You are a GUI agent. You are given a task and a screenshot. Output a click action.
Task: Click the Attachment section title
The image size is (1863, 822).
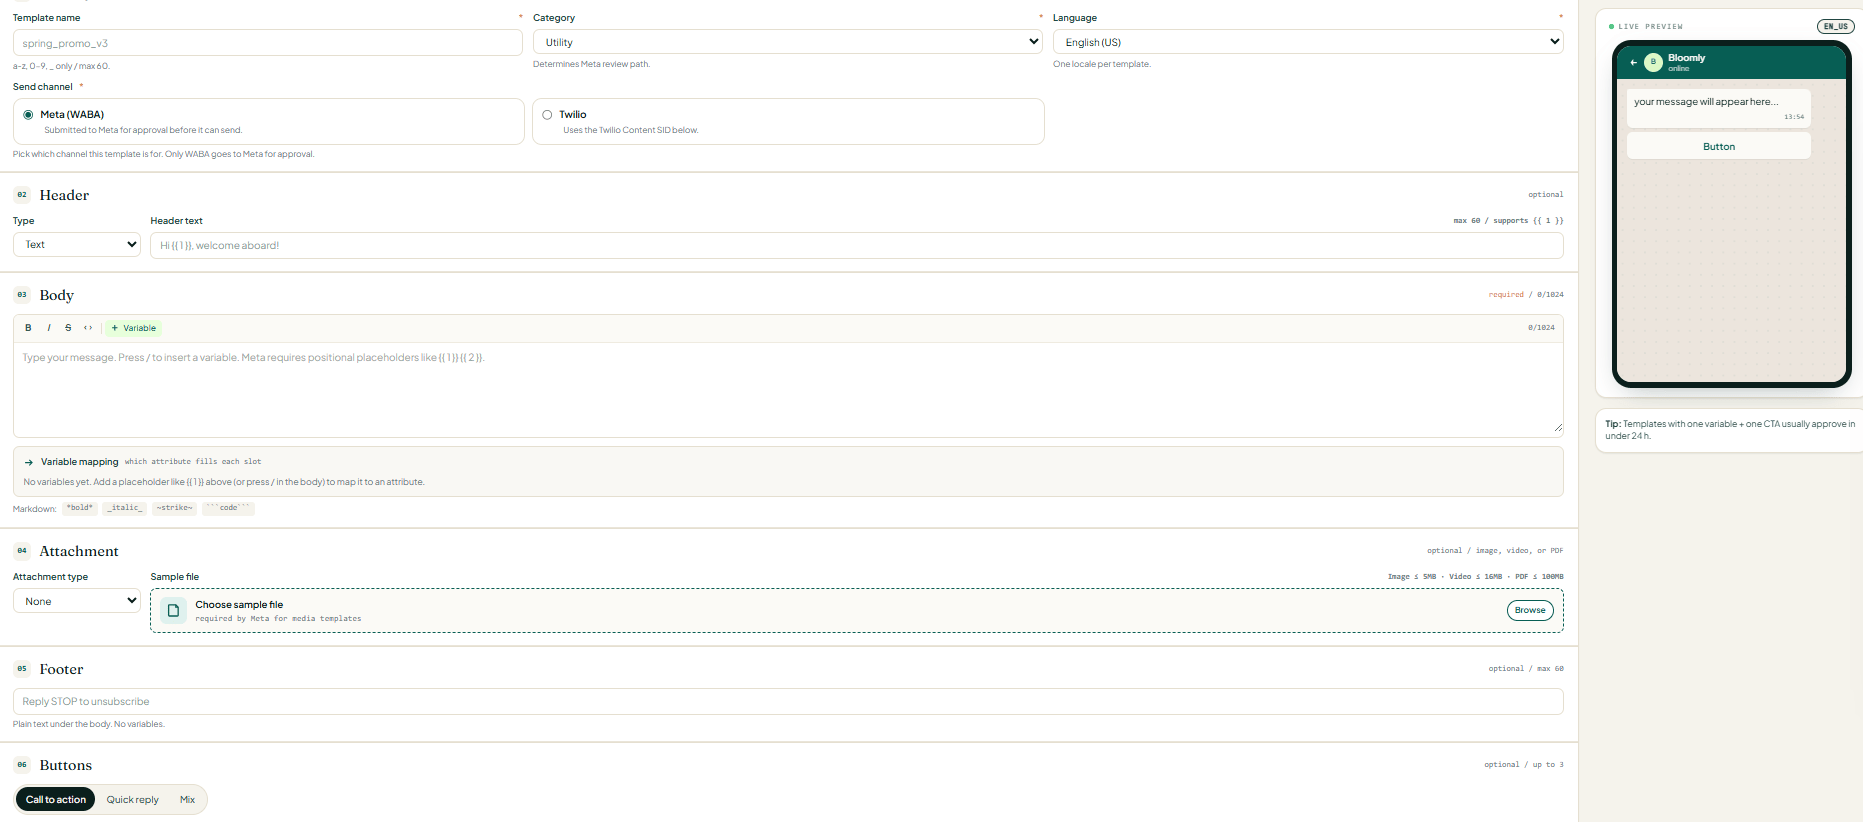pos(79,551)
